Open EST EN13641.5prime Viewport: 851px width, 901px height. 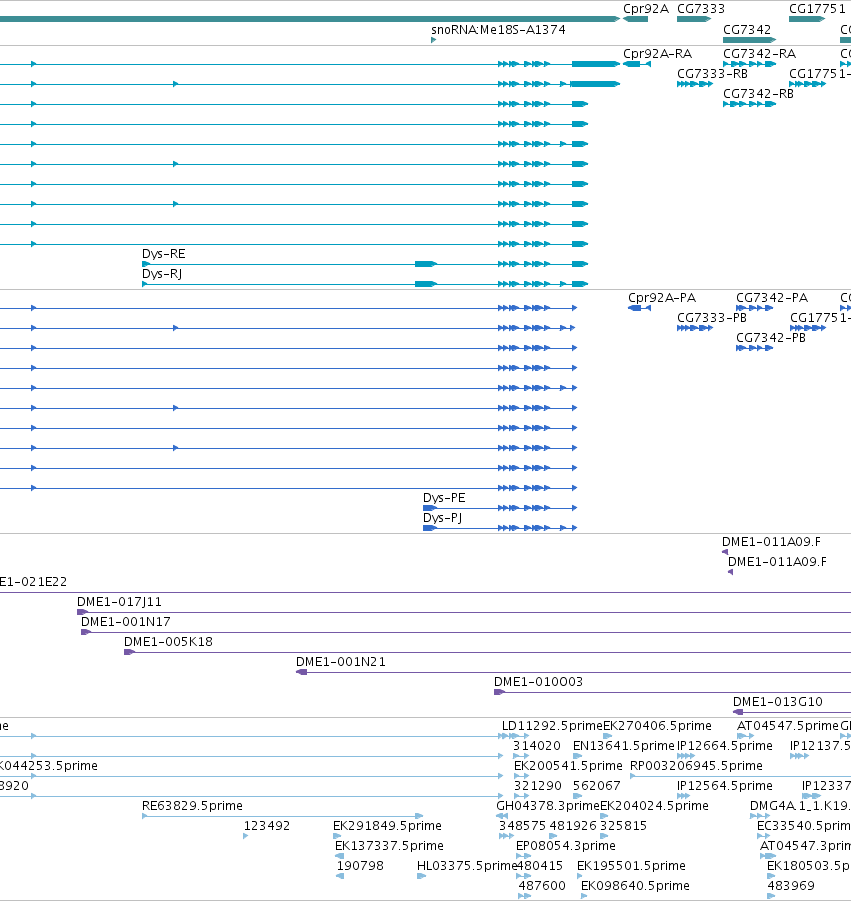[x=623, y=746]
